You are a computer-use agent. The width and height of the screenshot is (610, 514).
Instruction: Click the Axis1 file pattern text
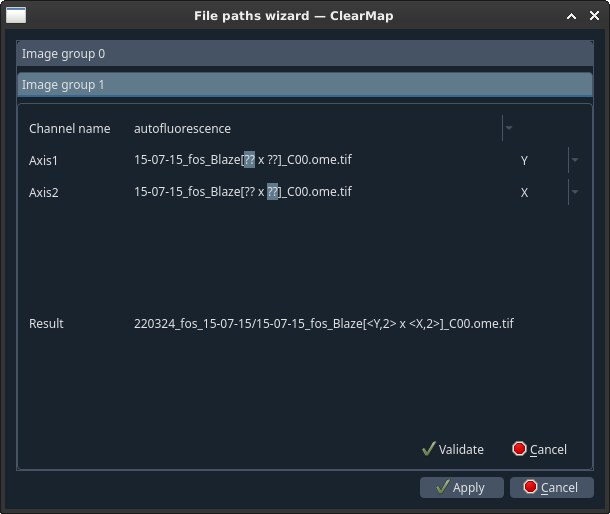243,160
